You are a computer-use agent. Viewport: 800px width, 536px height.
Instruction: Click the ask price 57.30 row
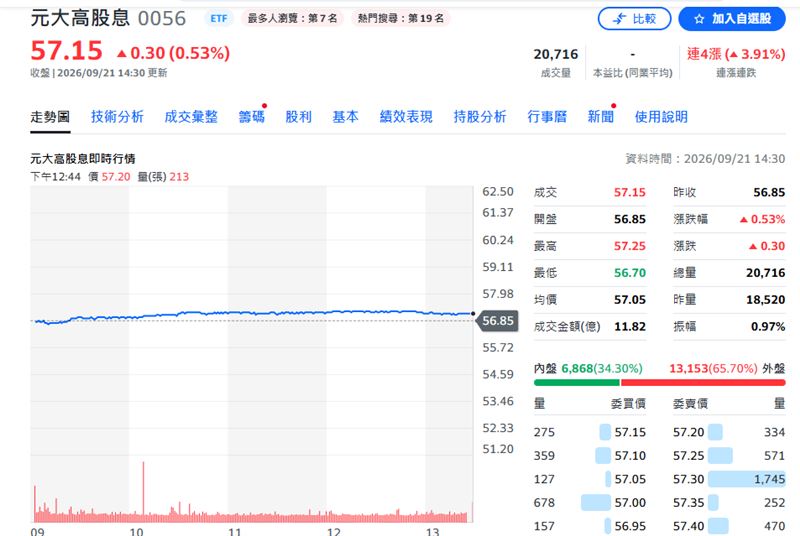(x=729, y=479)
